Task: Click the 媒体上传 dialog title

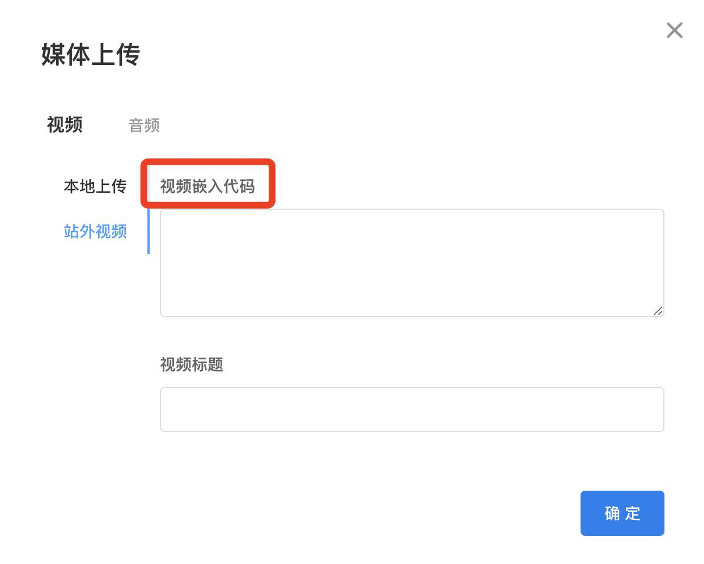Action: click(x=90, y=55)
